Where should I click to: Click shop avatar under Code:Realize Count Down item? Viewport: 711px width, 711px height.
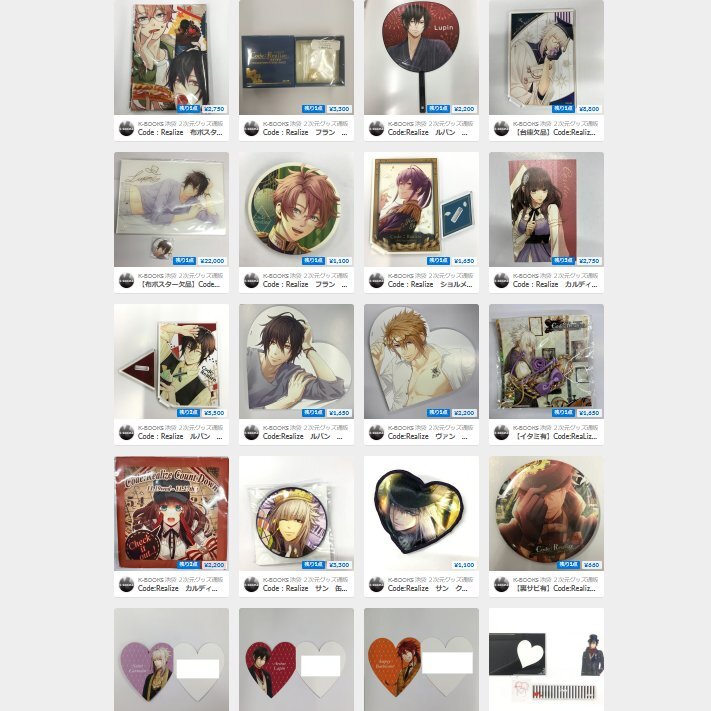[x=127, y=584]
